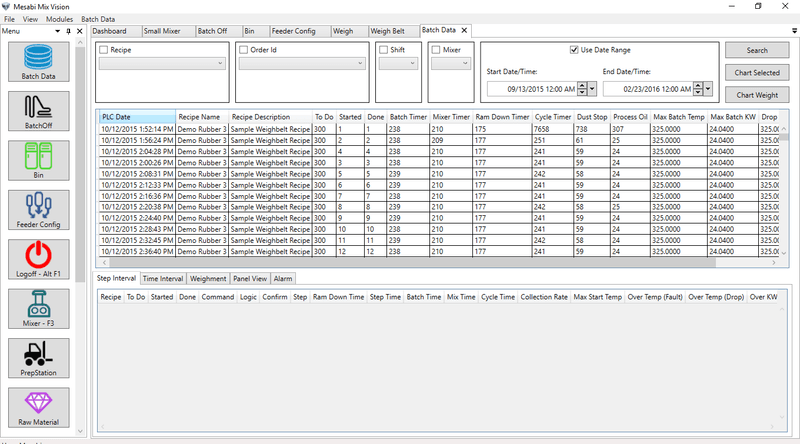This screenshot has width=800, height=444.
Task: Sort by Cycle Timer column header
Action: (x=553, y=117)
